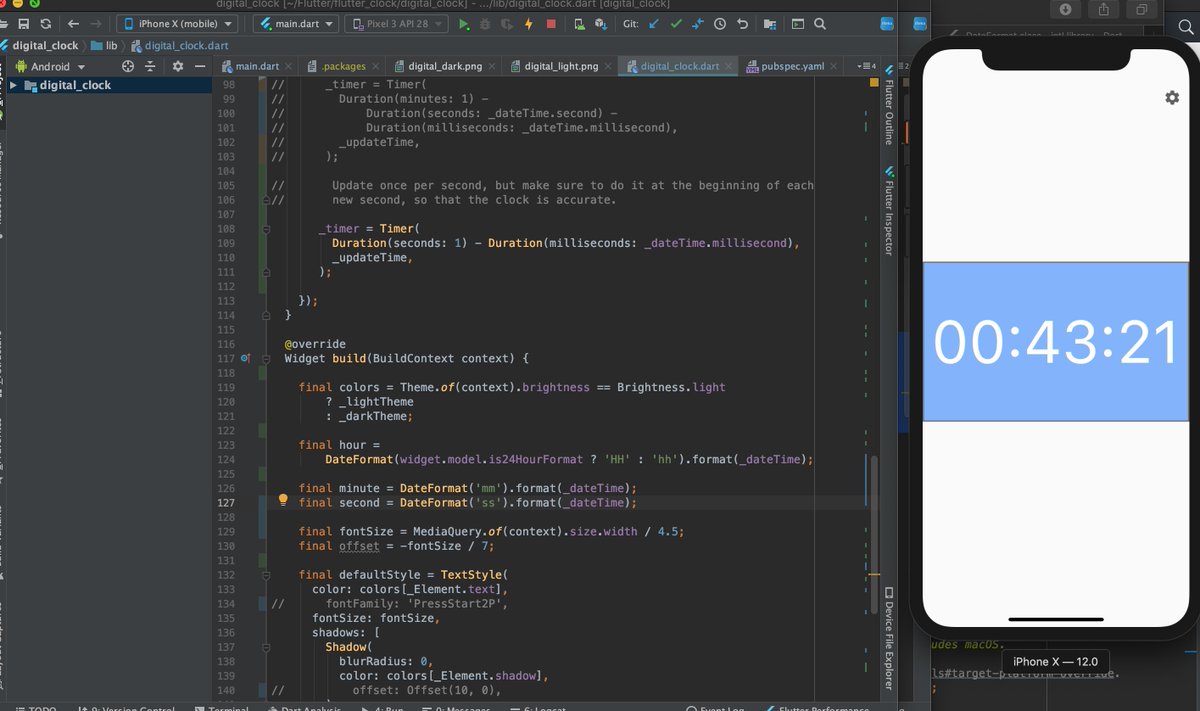This screenshot has height=711, width=1200.
Task: Click the override gutter icon on line 117
Action: pyautogui.click(x=246, y=358)
